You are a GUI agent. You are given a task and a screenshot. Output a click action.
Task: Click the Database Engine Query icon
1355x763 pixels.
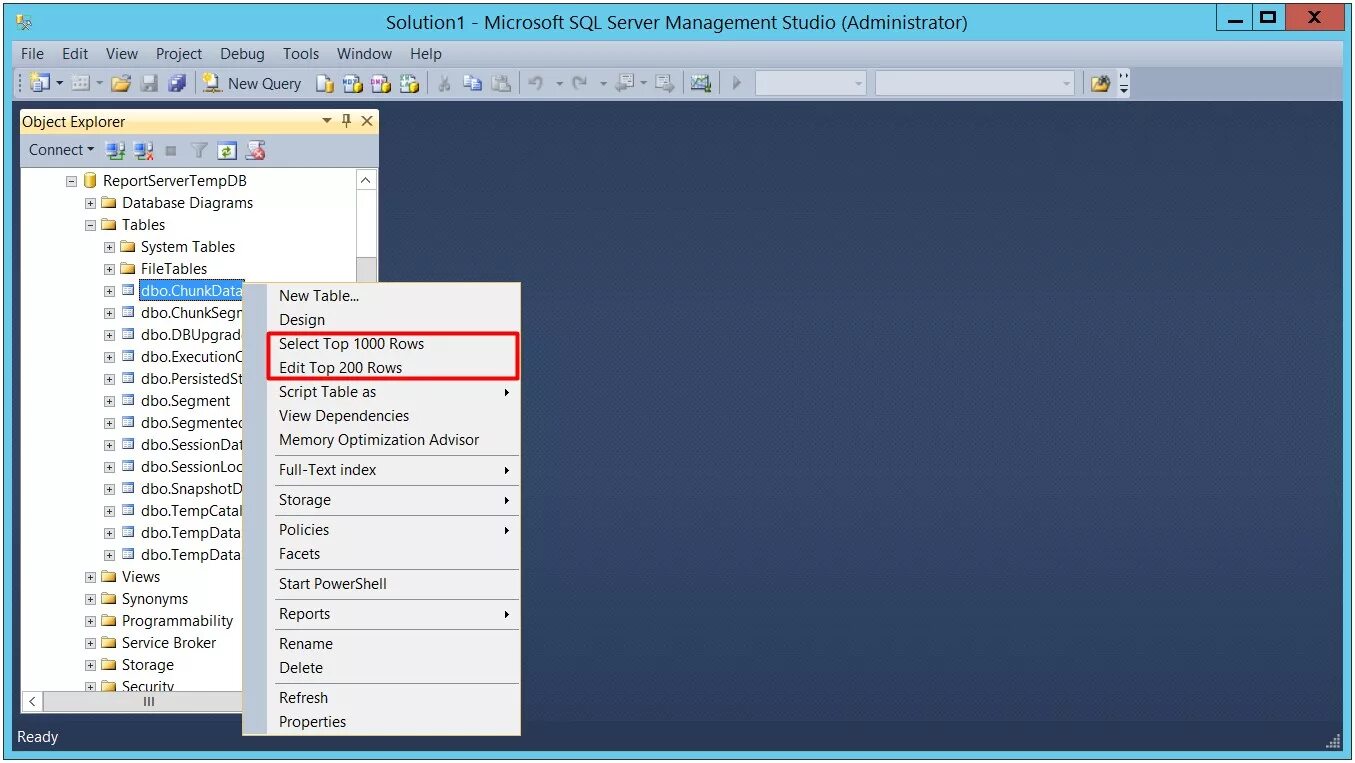pyautogui.click(x=325, y=84)
